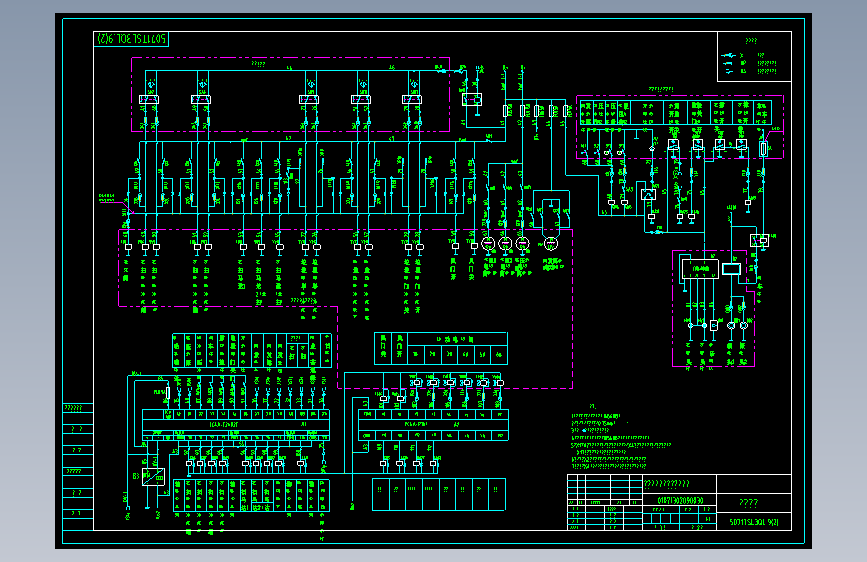Select the lone motor circle right of the trio
Image resolution: width=867 pixels, height=562 pixels.
(551, 243)
